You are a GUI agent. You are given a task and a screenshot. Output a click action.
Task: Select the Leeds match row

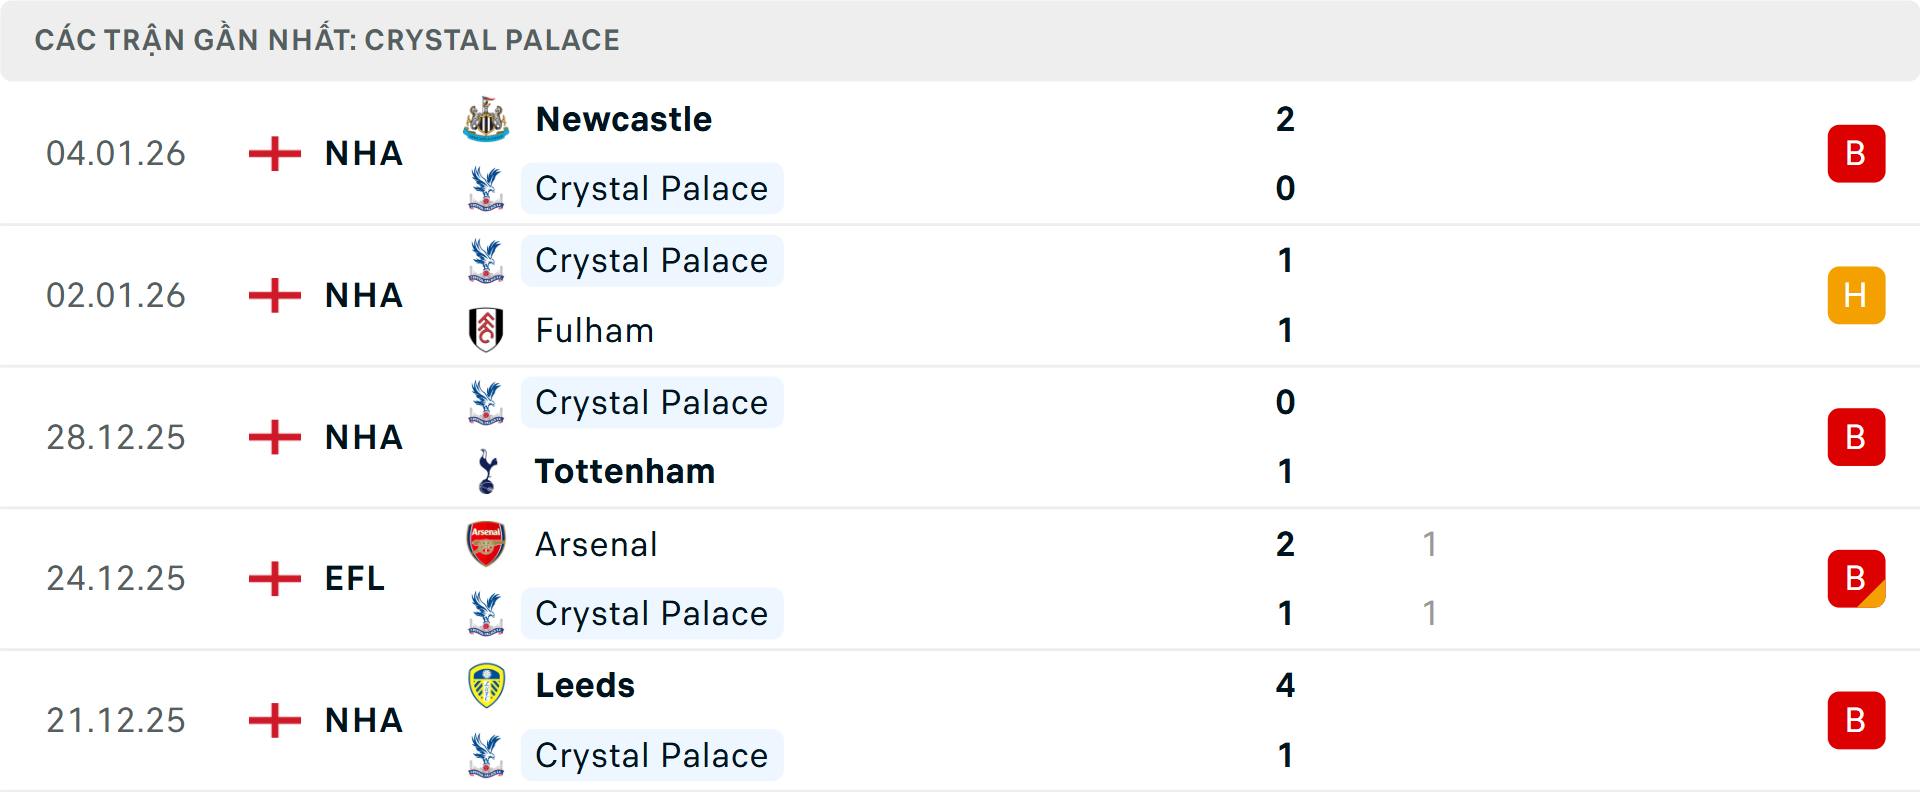click(960, 720)
